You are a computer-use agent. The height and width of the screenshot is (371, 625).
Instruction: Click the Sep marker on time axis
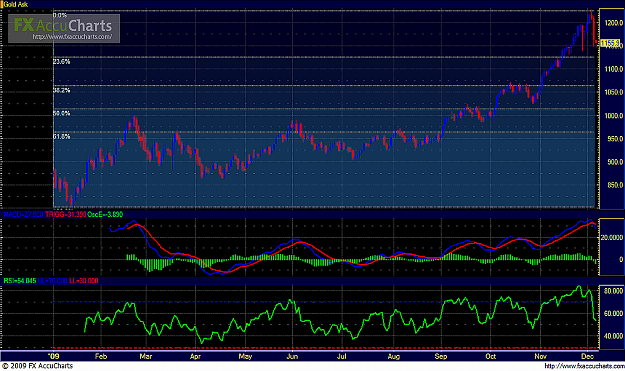(x=441, y=356)
